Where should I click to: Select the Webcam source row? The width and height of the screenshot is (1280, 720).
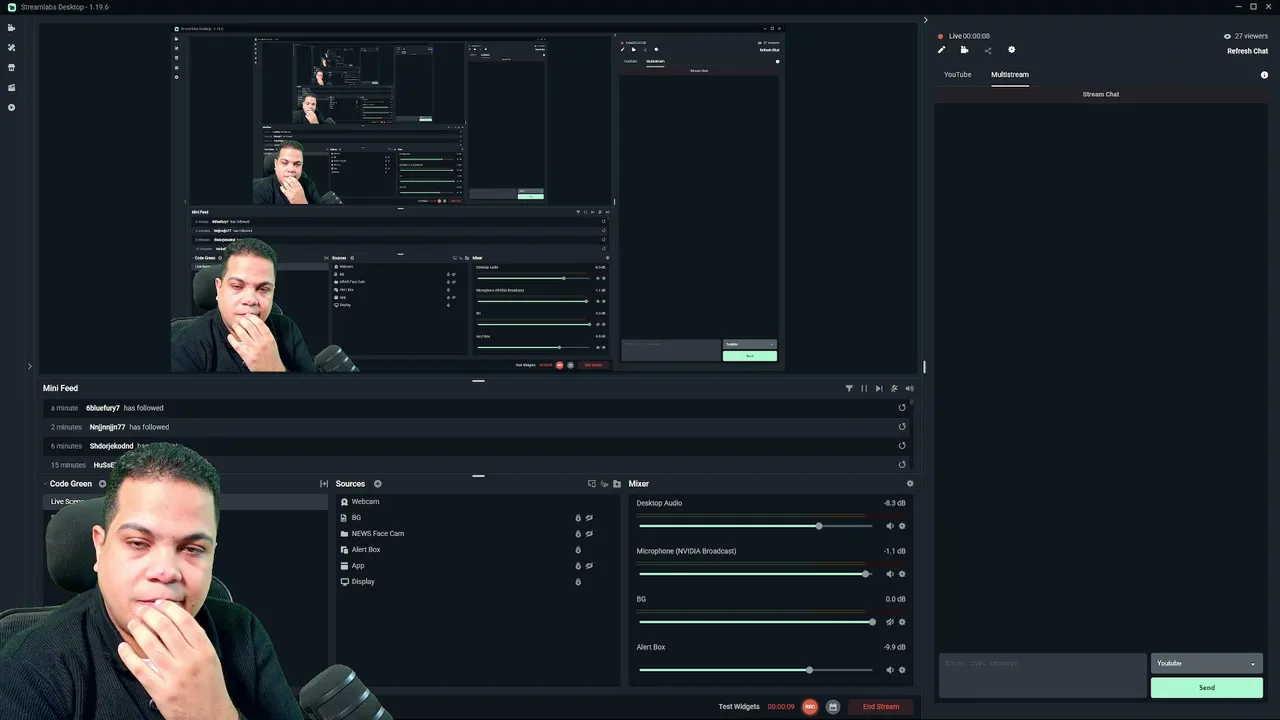[476, 502]
